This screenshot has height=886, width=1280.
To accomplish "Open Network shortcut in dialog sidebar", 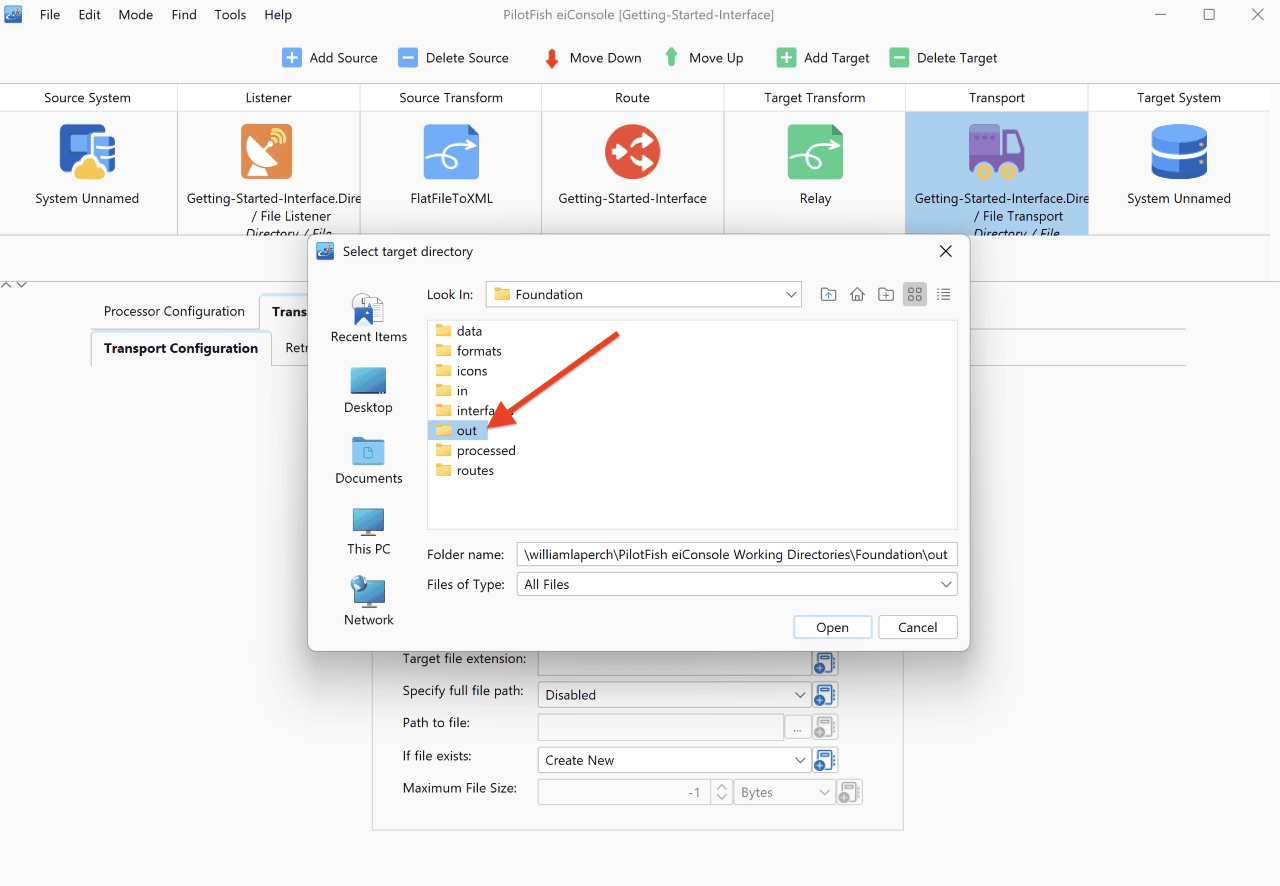I will click(369, 603).
